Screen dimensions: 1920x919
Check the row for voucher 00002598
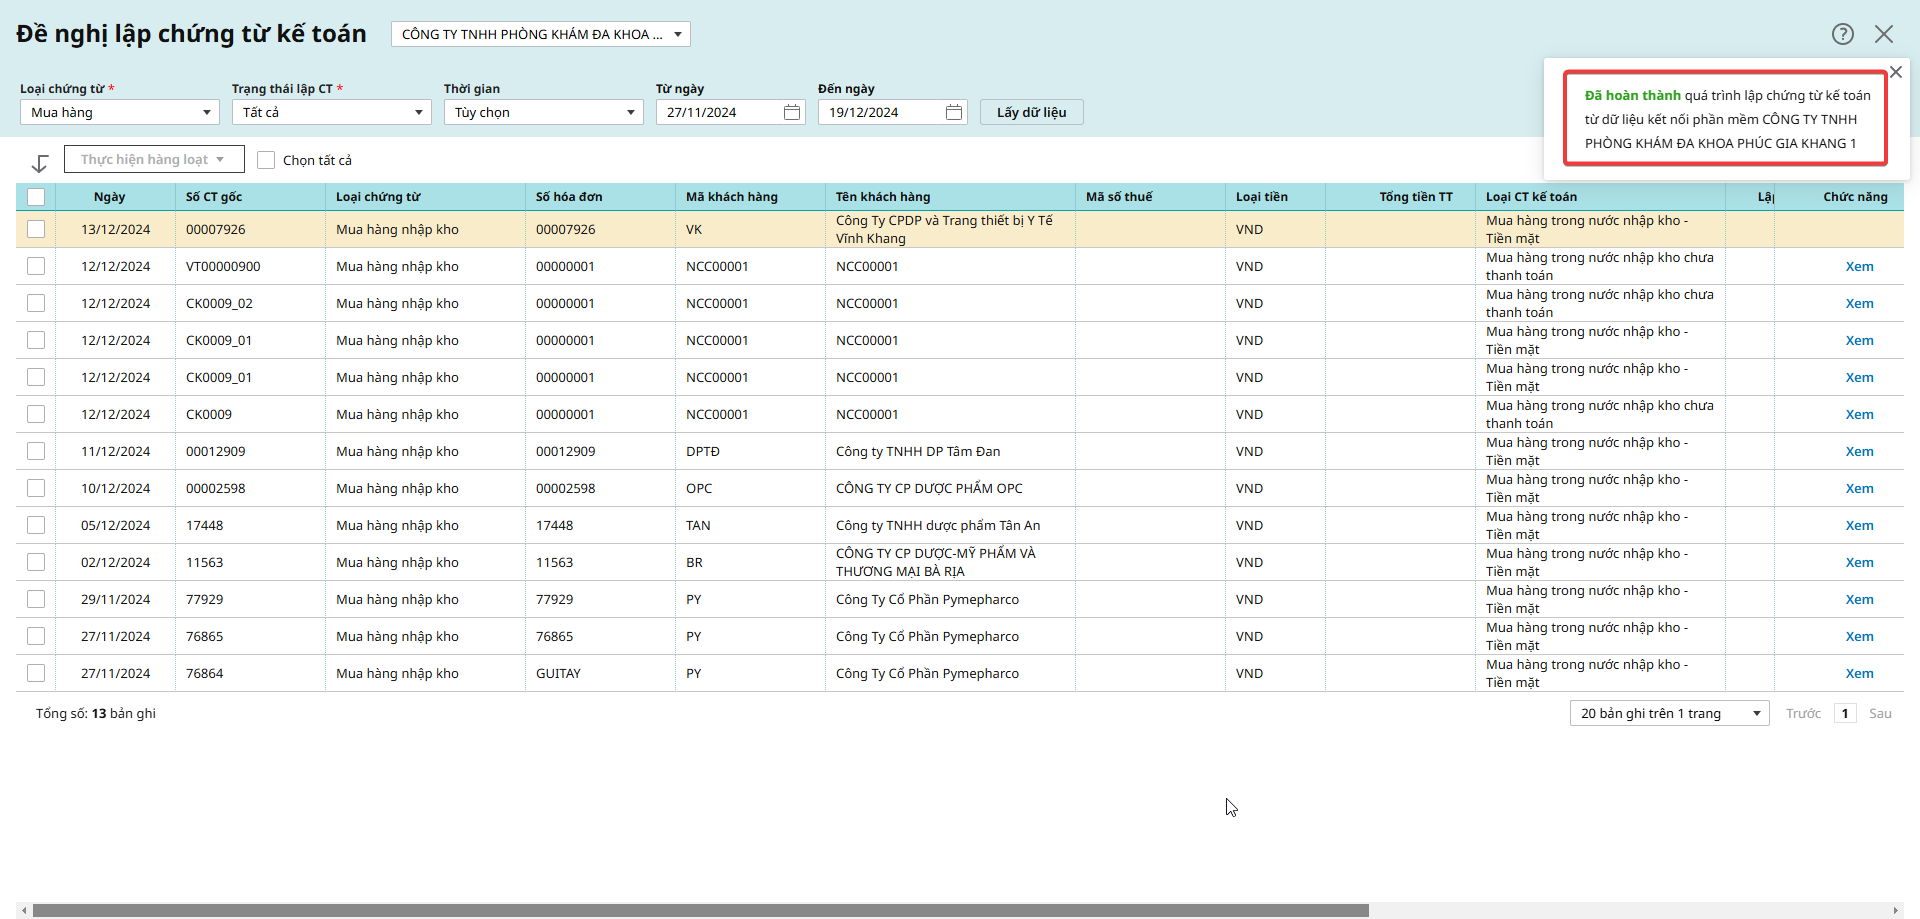click(x=36, y=488)
